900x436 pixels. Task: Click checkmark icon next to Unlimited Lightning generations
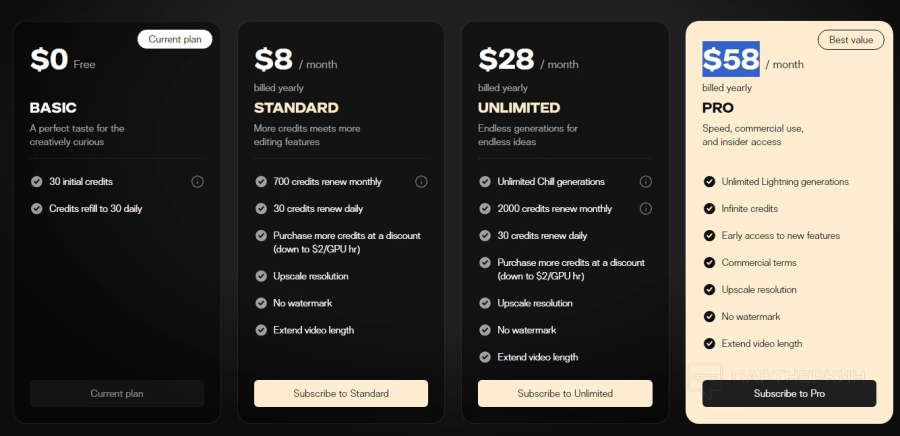pyautogui.click(x=709, y=182)
